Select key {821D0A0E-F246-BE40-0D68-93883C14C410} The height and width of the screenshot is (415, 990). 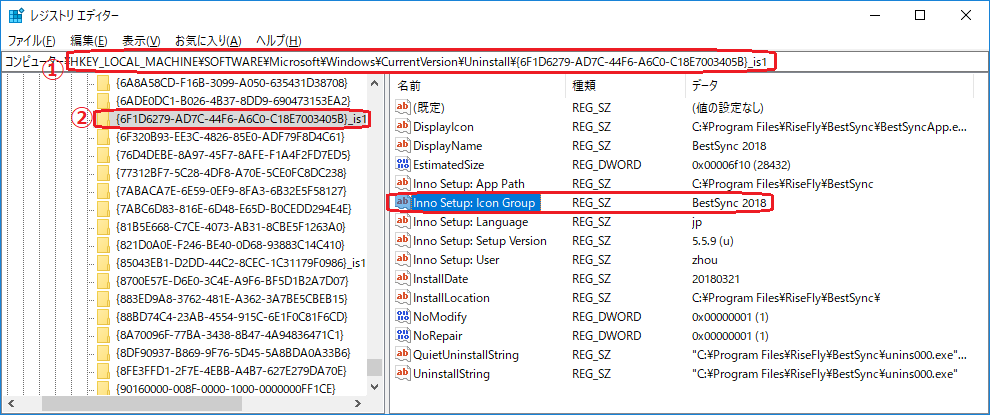coord(230,244)
